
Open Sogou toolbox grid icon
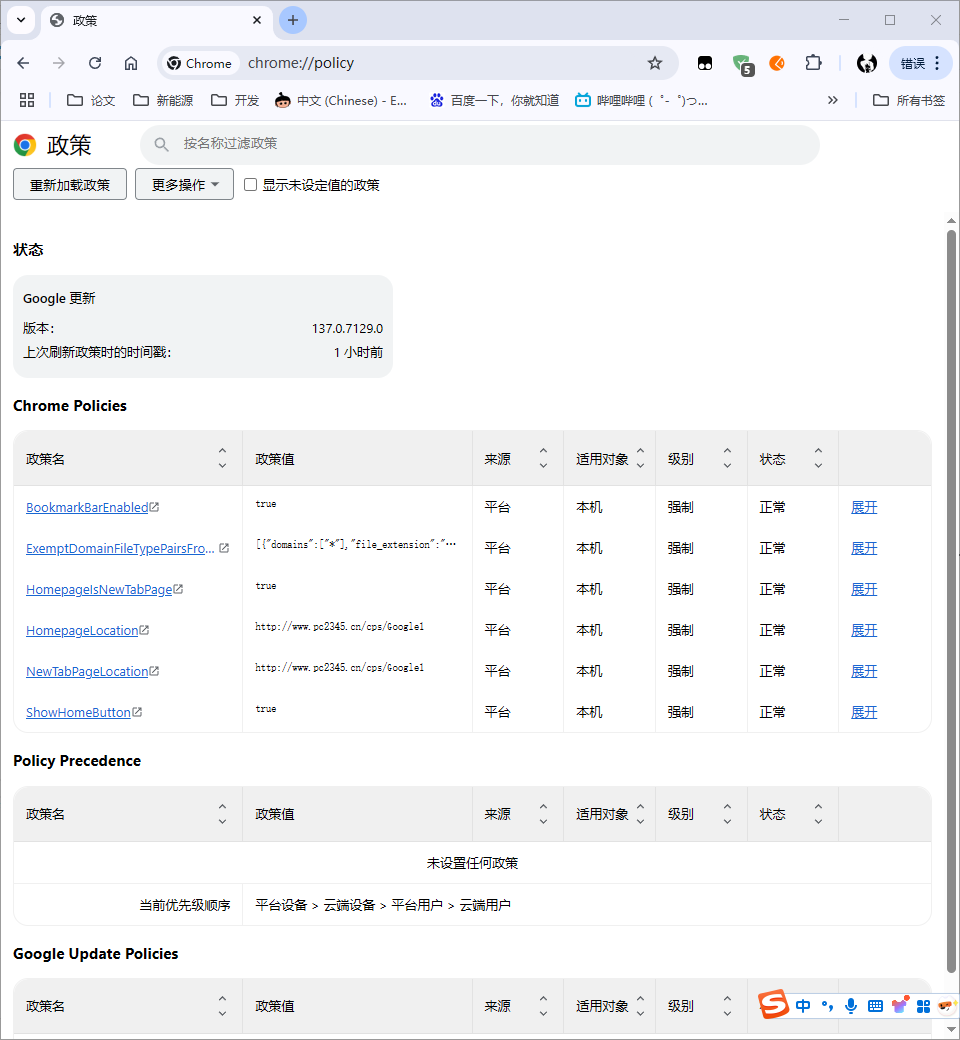tap(923, 1006)
